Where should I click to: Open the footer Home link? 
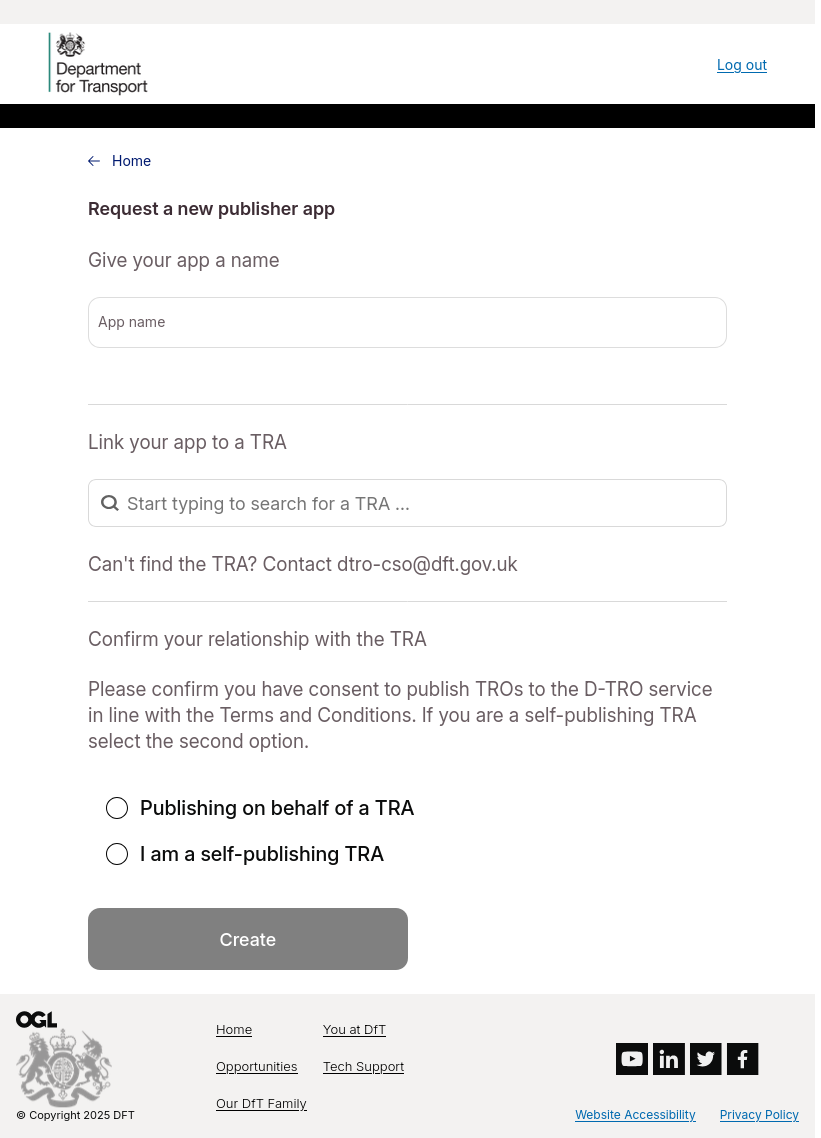[x=234, y=1030]
